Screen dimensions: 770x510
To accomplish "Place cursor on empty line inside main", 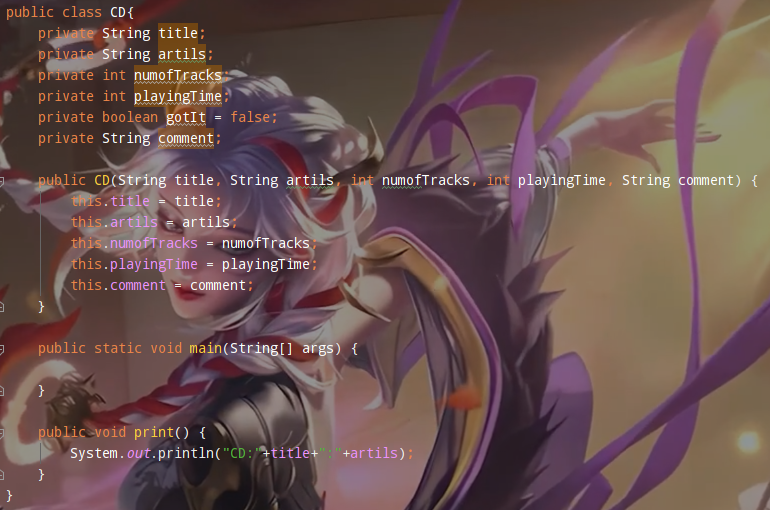I will [196, 370].
